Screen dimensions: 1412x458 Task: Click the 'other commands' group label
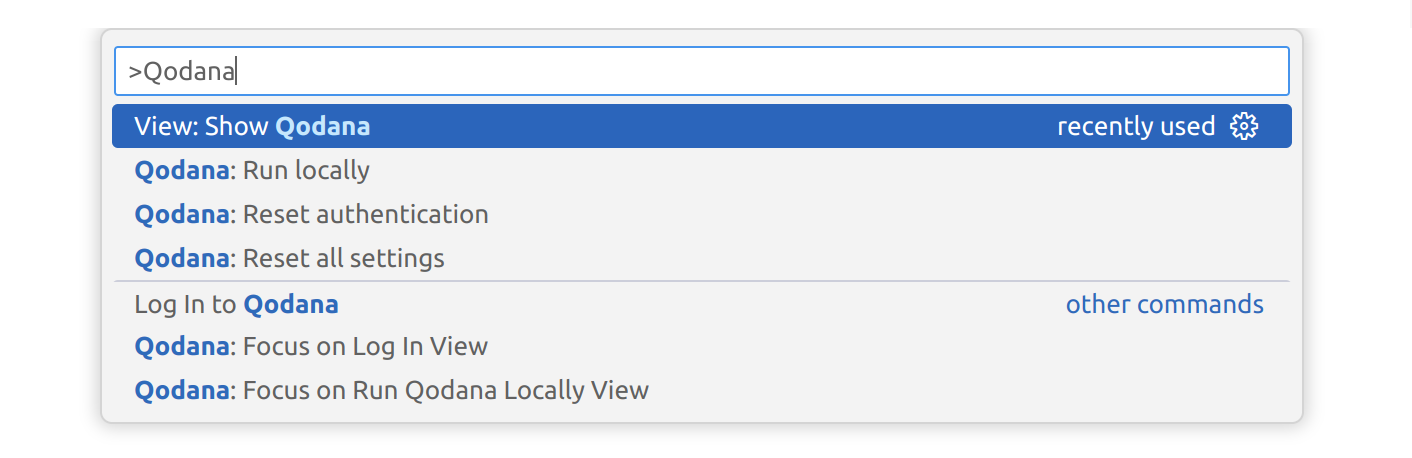1164,304
